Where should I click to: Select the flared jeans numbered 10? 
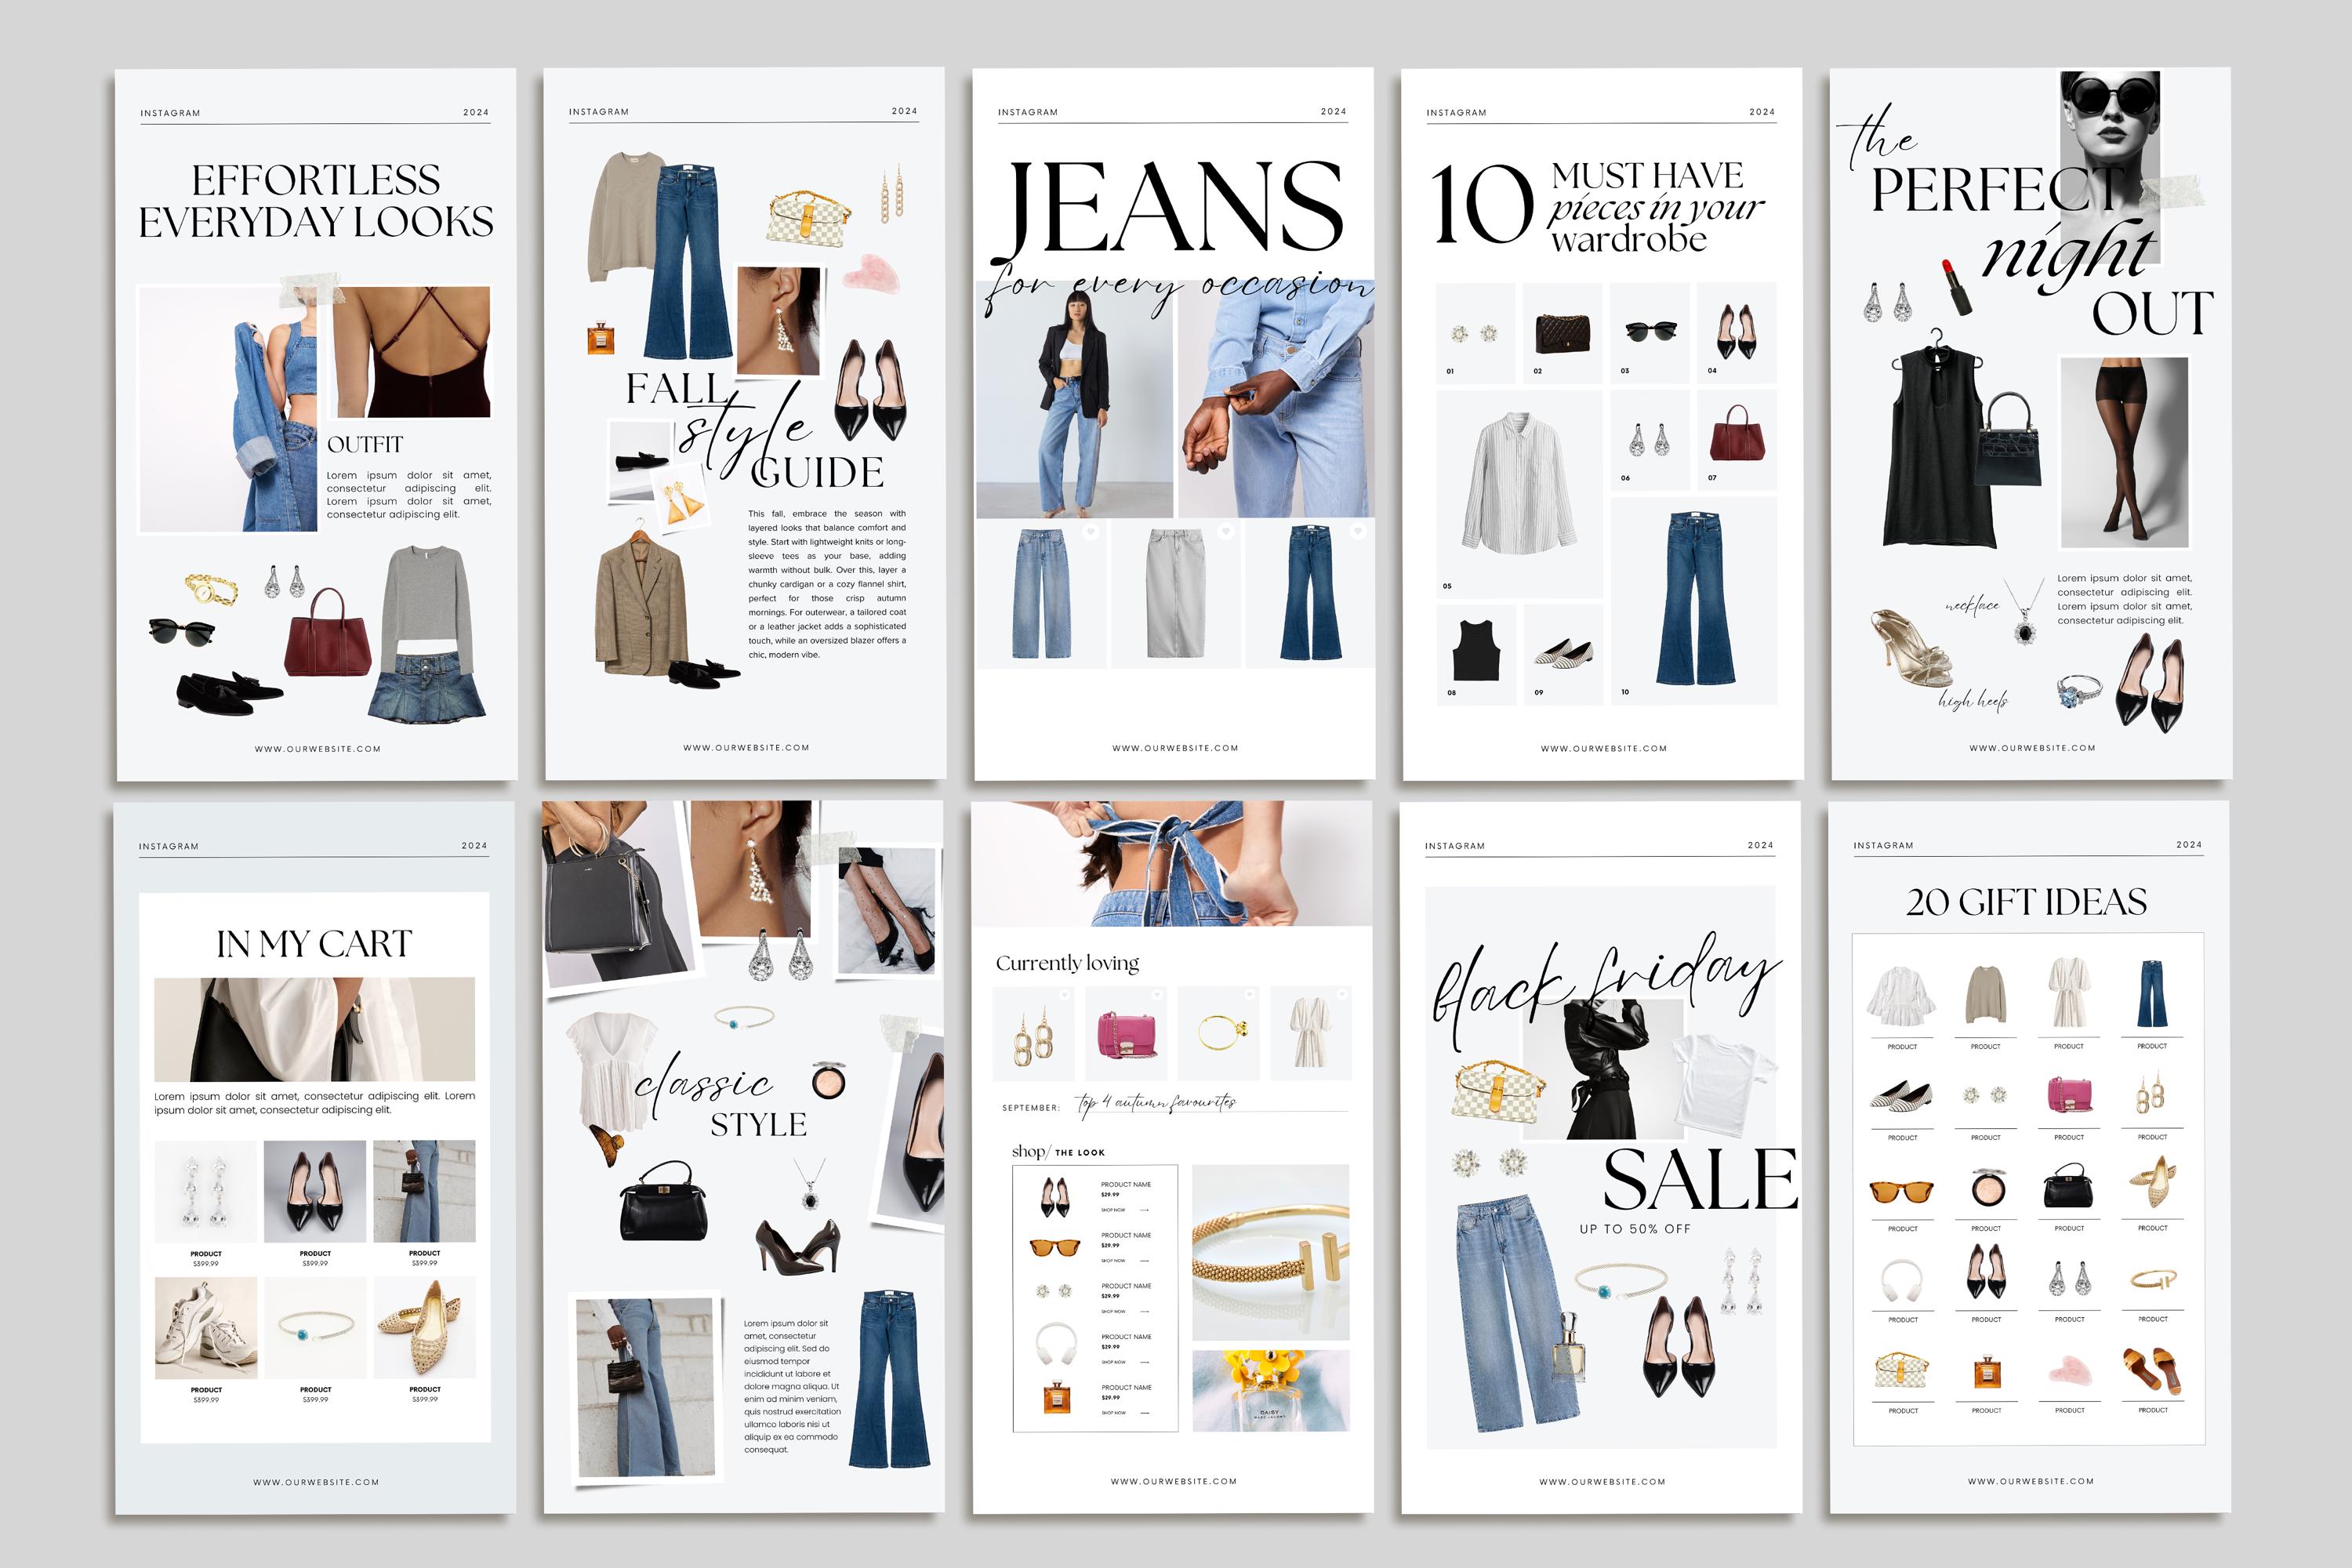tap(1694, 598)
